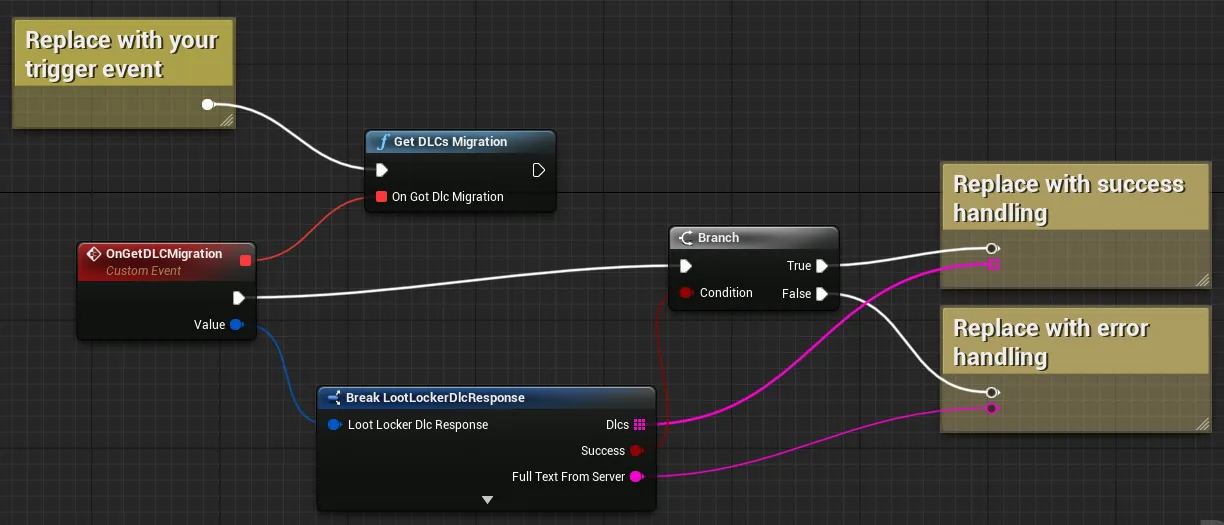Click the trigger event comment box corner handle

227,120
